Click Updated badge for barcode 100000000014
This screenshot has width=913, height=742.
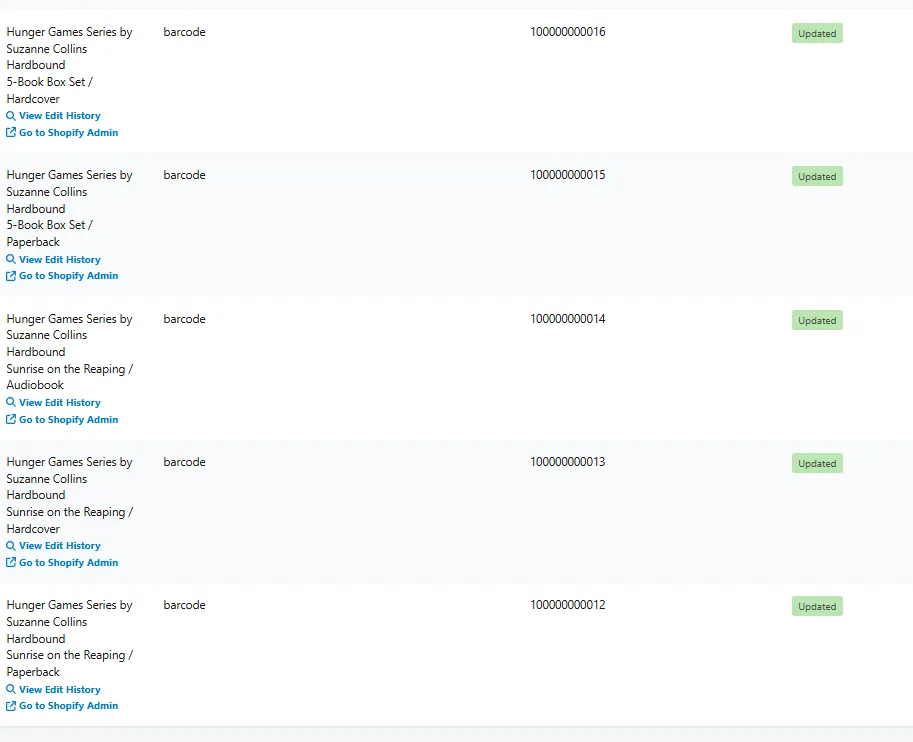[x=817, y=320]
